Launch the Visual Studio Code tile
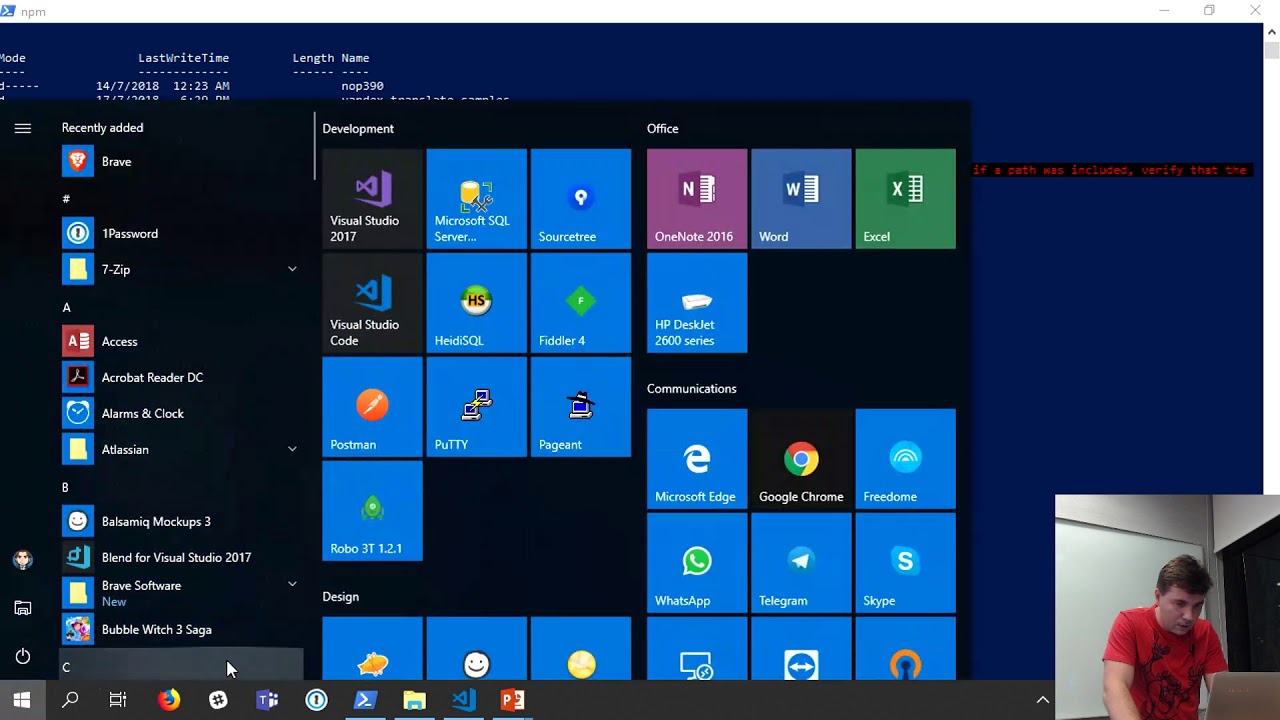Image resolution: width=1280 pixels, height=720 pixels. pos(372,302)
